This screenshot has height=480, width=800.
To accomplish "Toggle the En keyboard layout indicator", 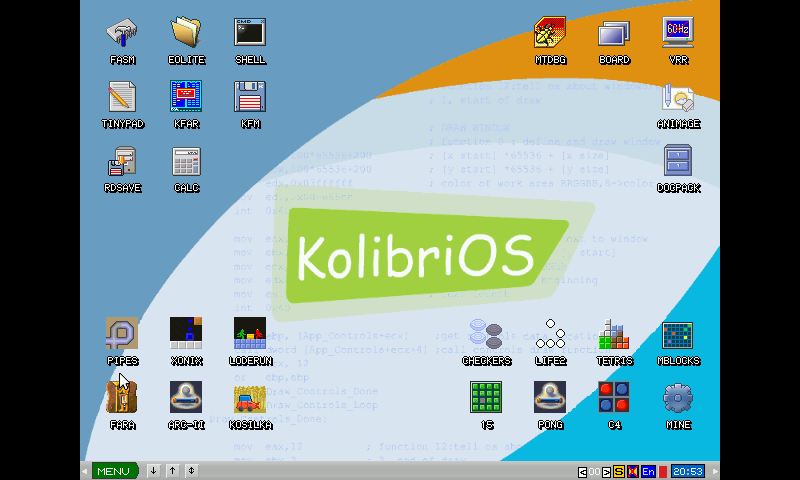I will coord(648,471).
